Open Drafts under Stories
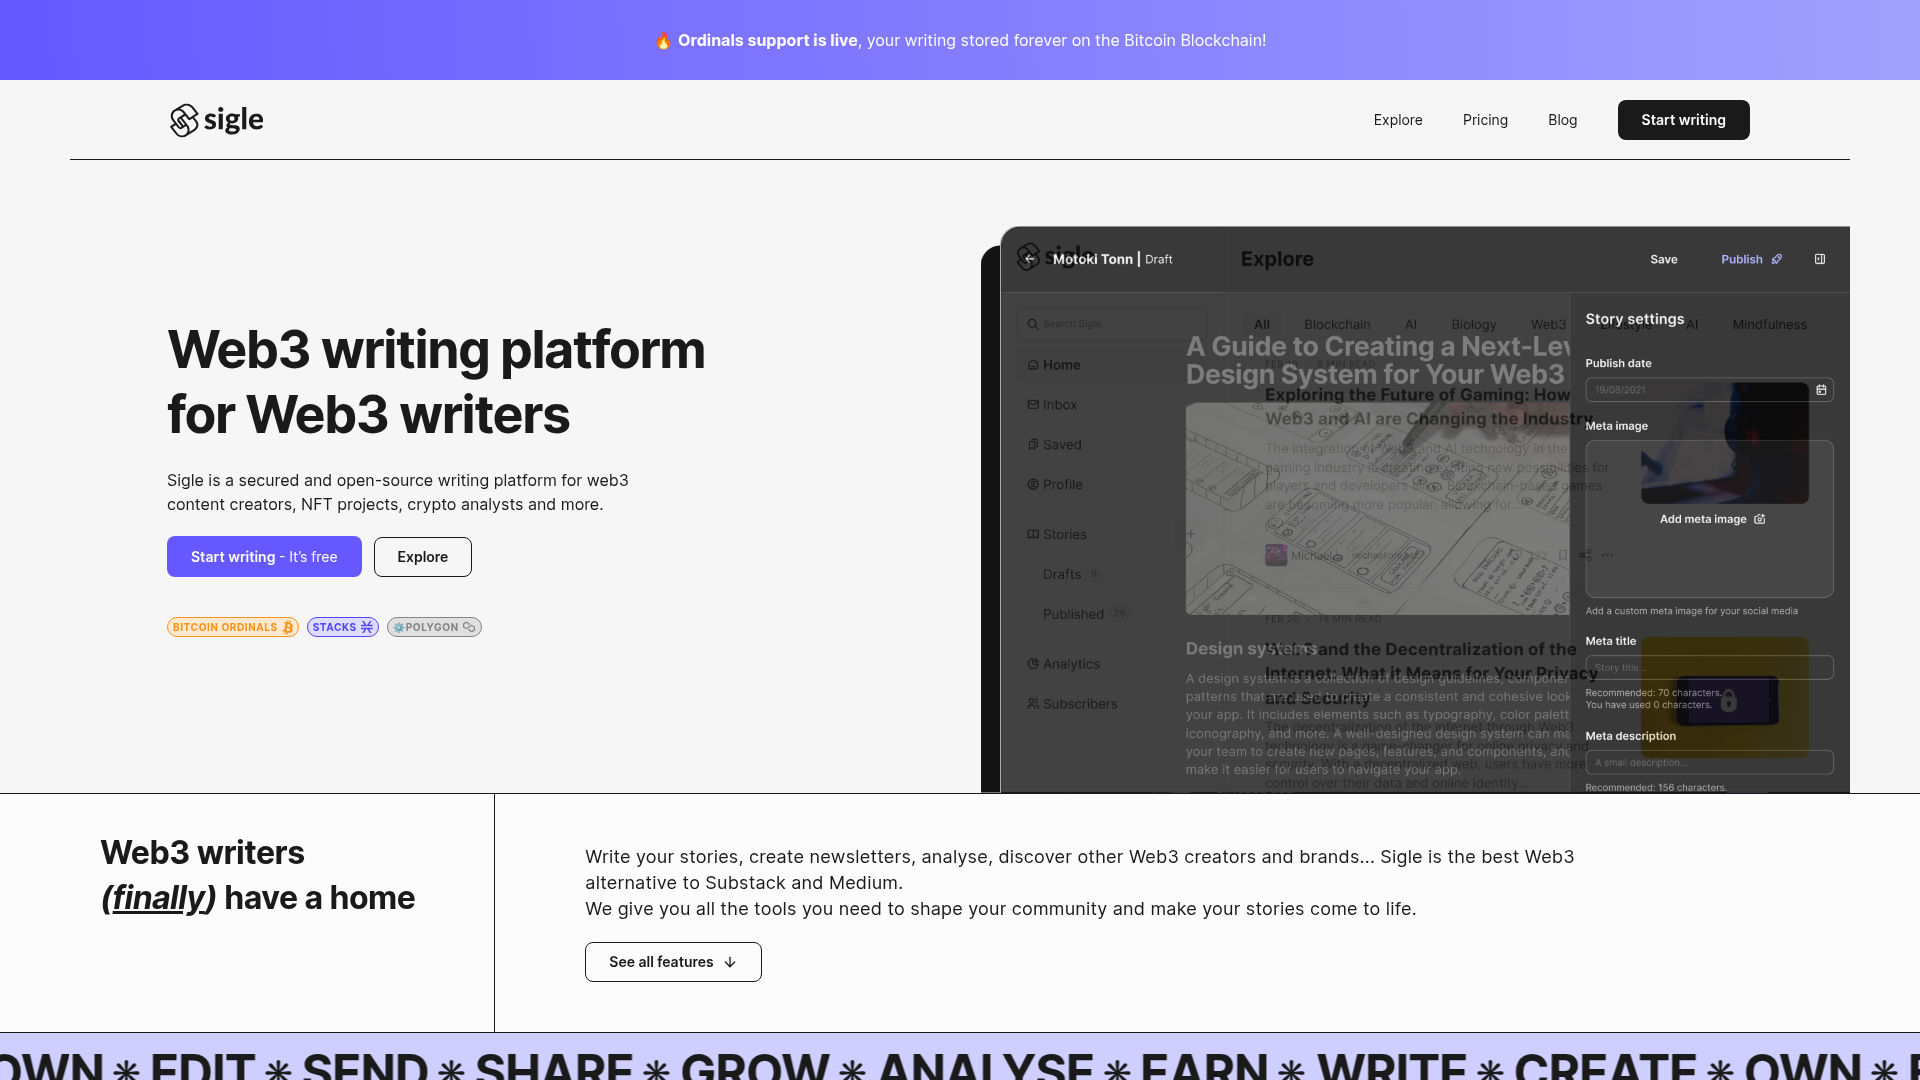 (x=1062, y=574)
